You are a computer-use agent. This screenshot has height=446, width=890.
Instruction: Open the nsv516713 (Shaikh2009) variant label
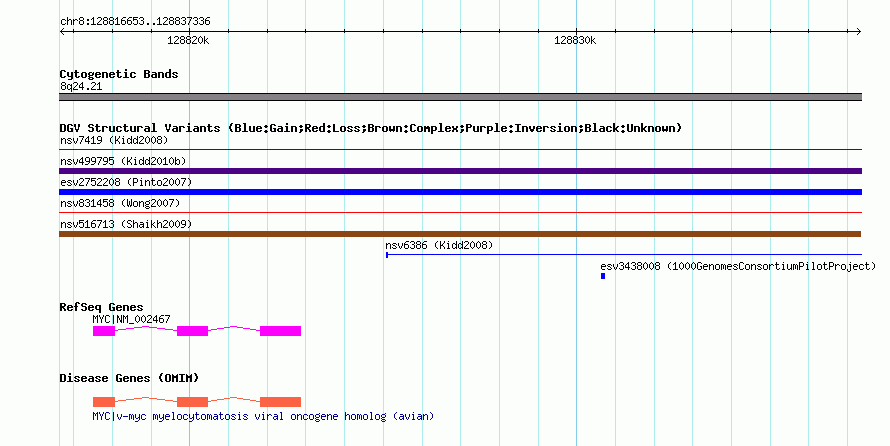point(126,224)
